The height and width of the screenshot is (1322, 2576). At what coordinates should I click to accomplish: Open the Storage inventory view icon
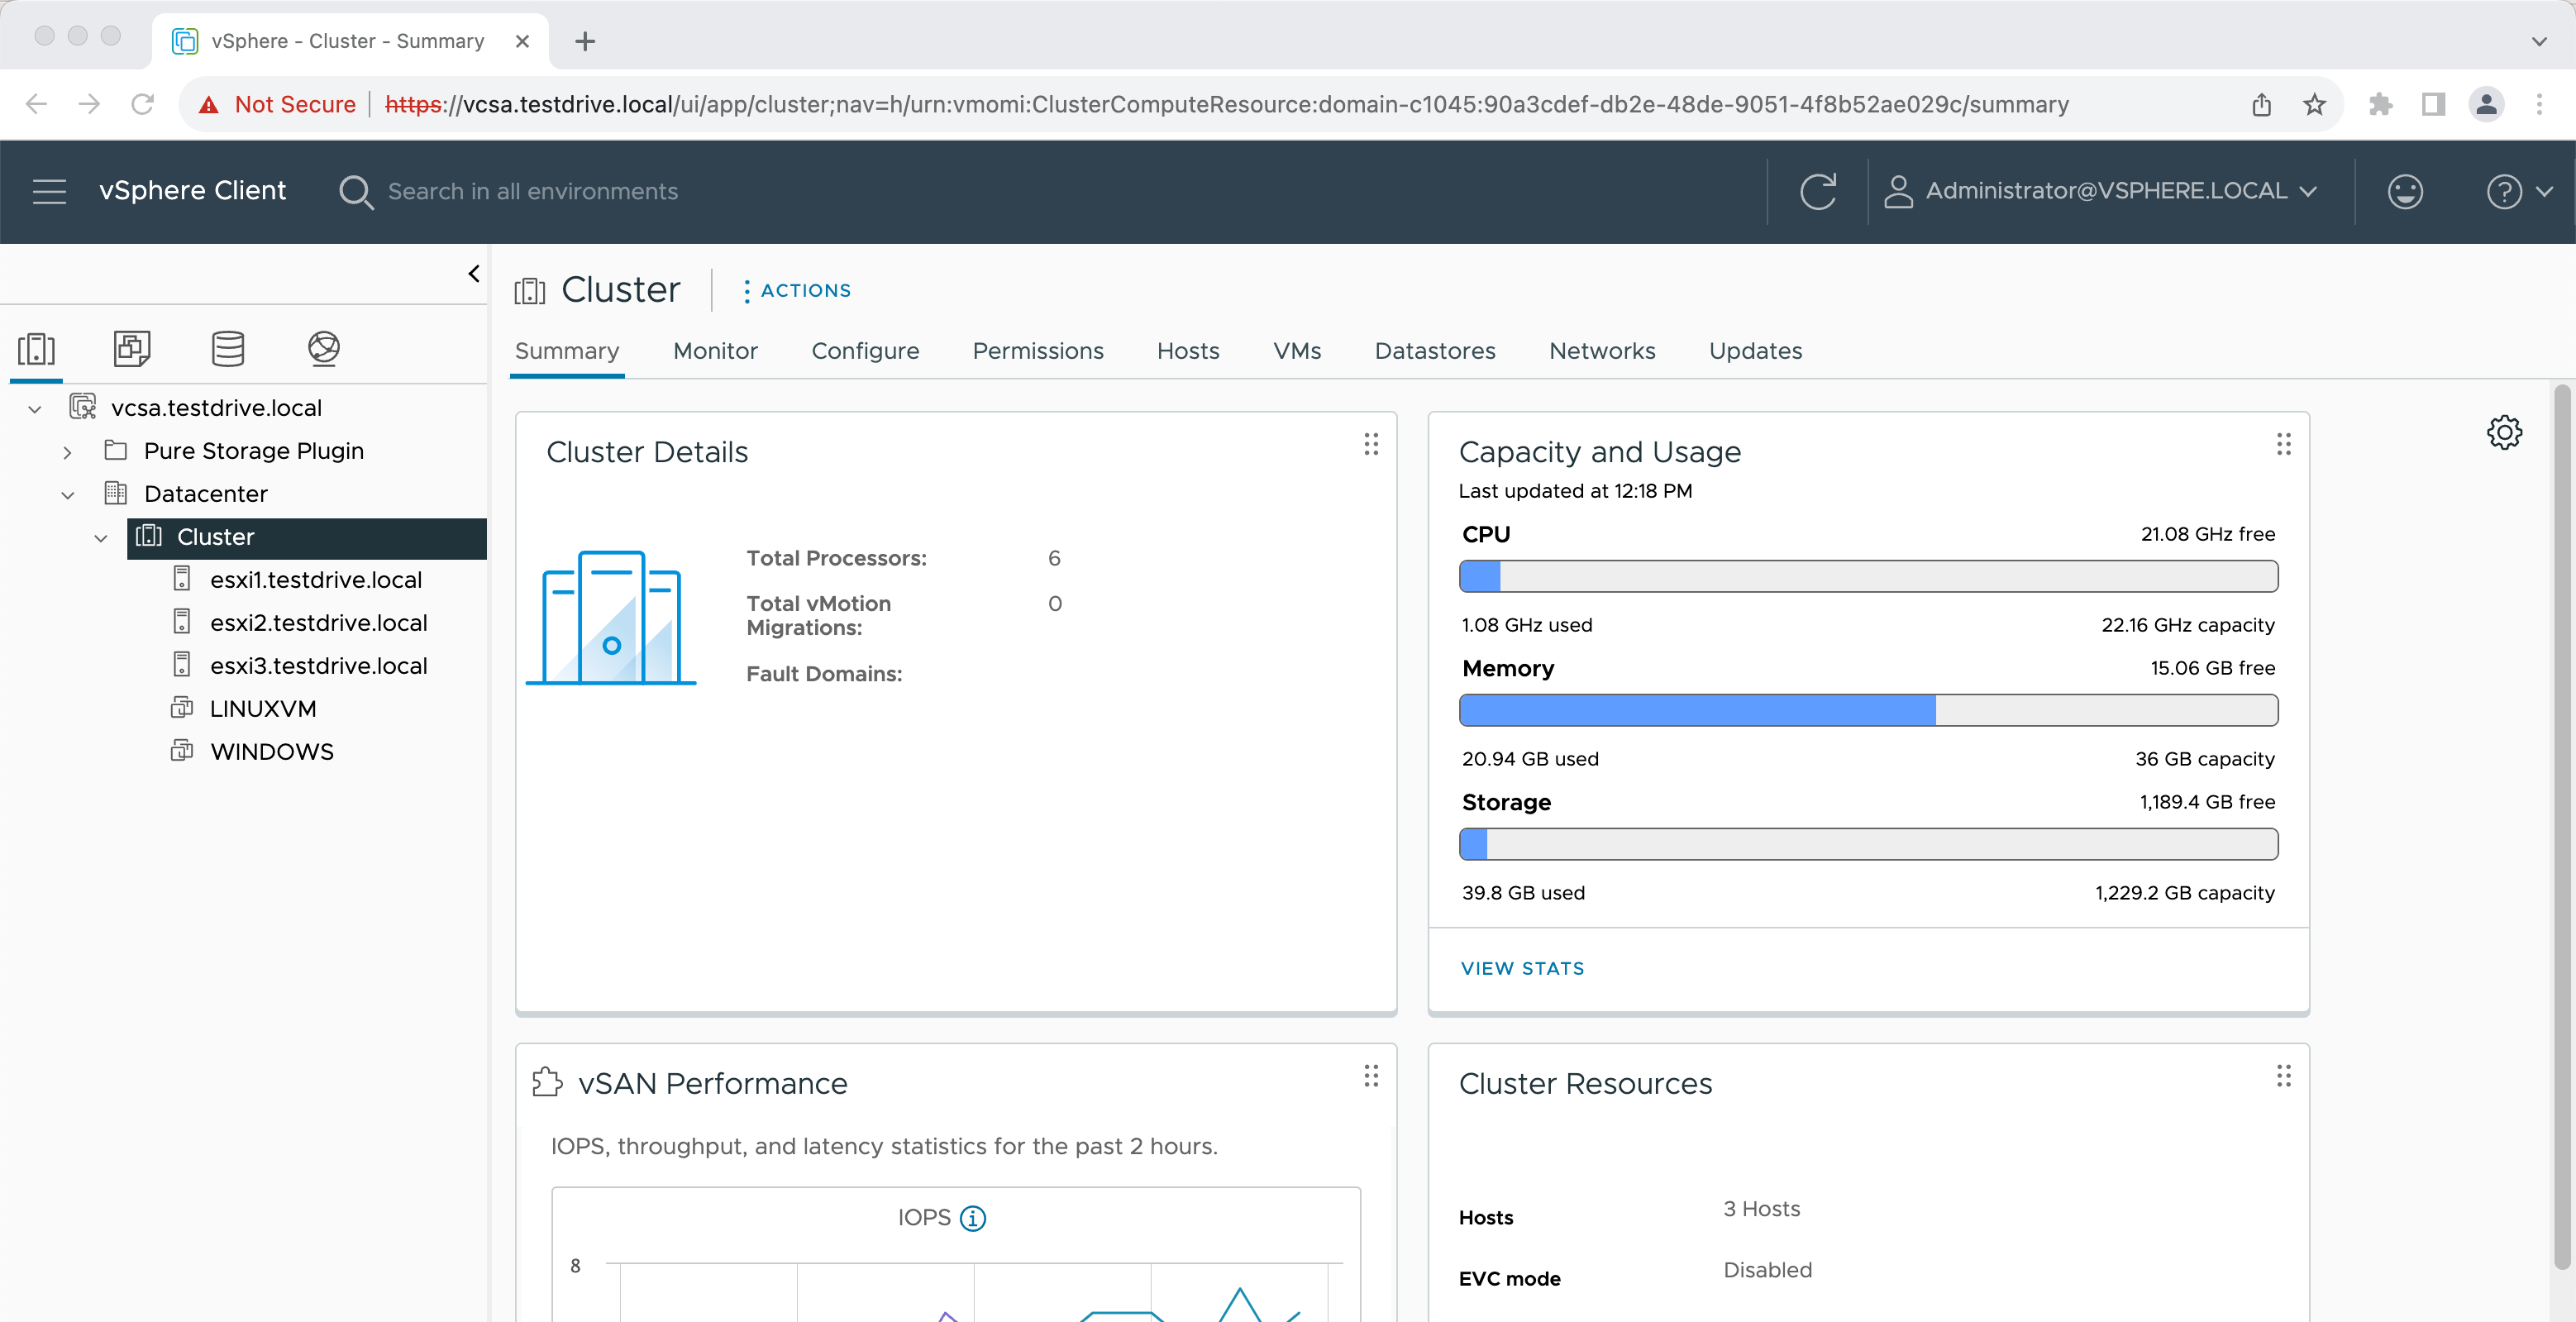pos(227,348)
